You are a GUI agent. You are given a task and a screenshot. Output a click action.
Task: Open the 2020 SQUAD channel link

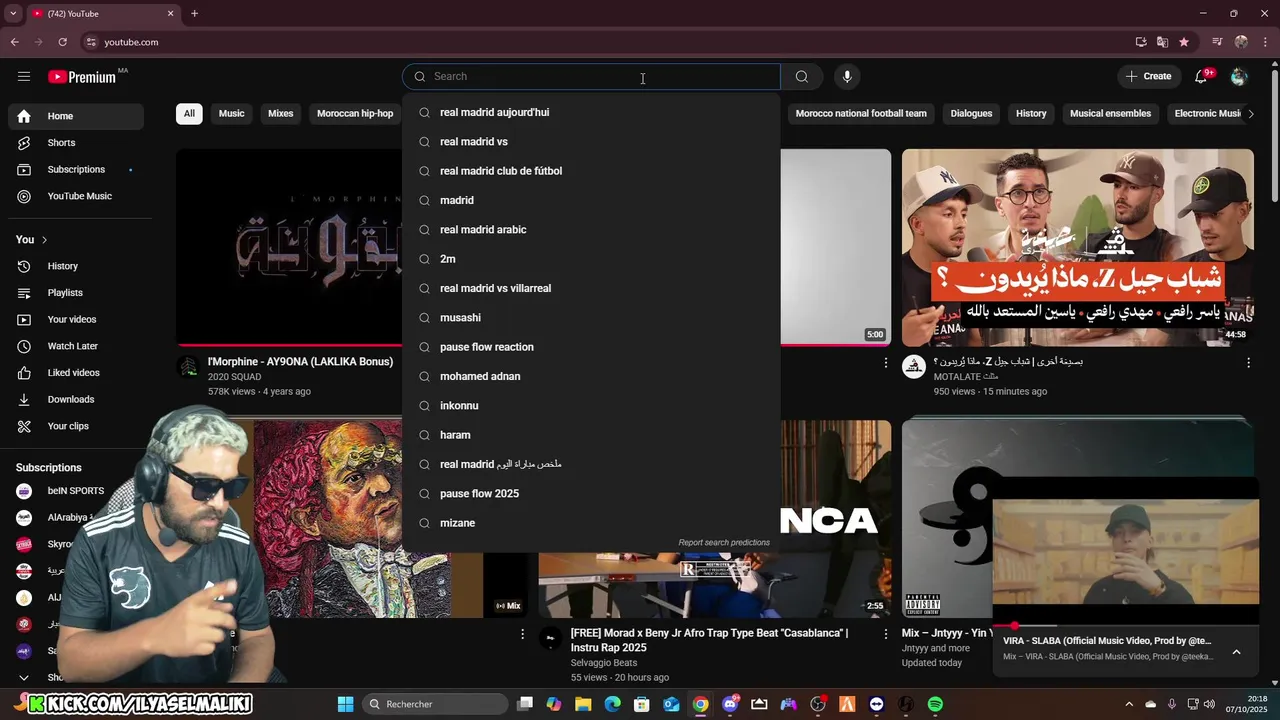click(x=234, y=377)
